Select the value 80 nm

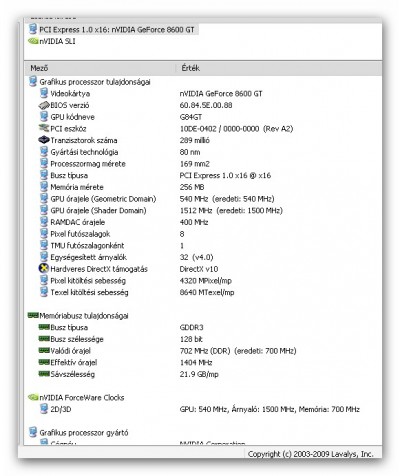click(x=190, y=152)
